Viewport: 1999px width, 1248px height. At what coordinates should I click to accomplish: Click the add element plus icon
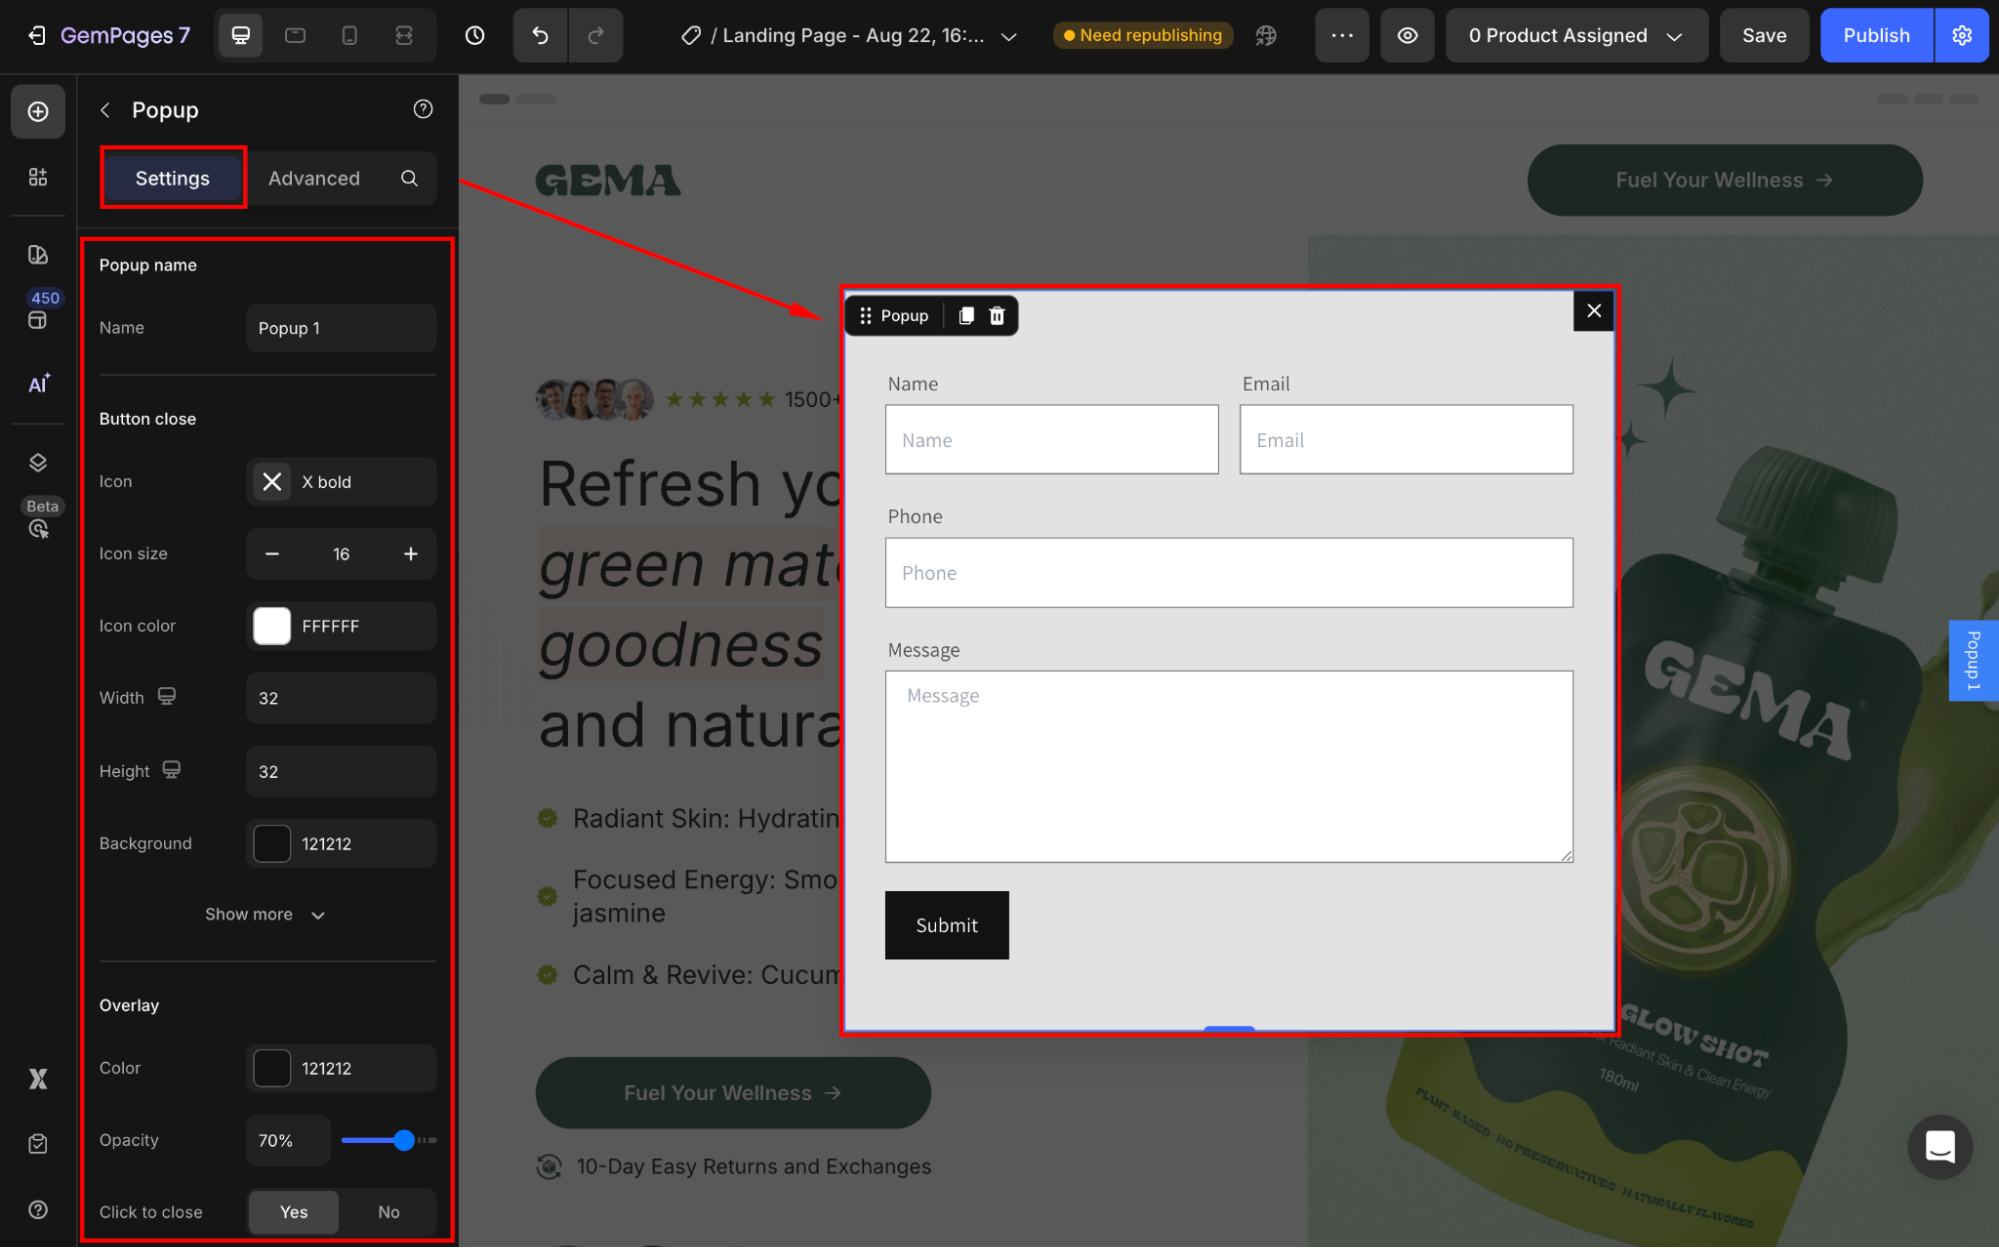[38, 111]
